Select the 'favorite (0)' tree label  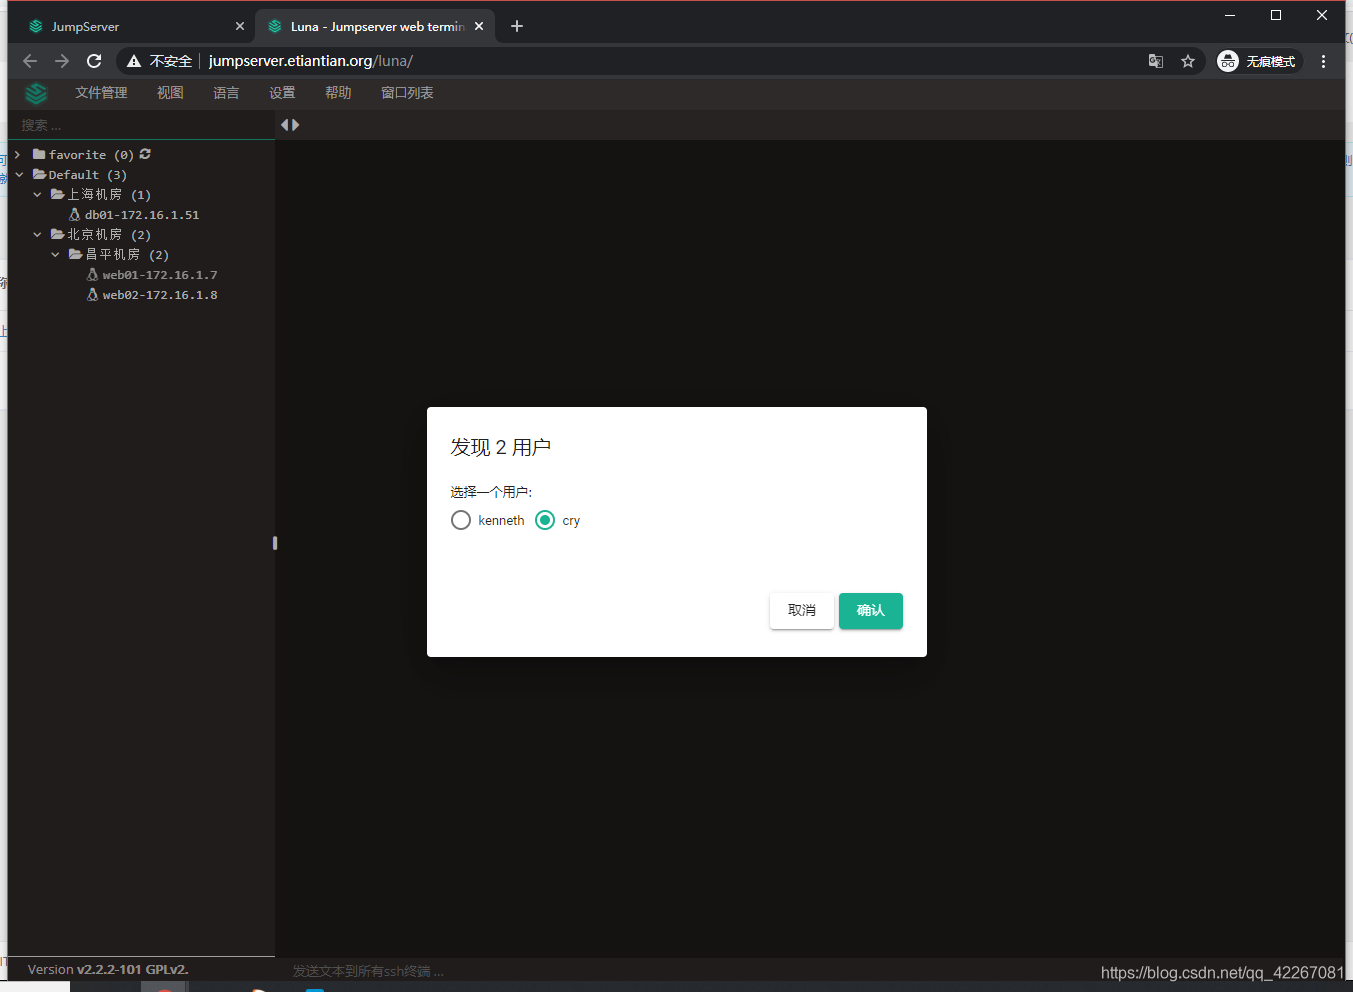coord(91,155)
